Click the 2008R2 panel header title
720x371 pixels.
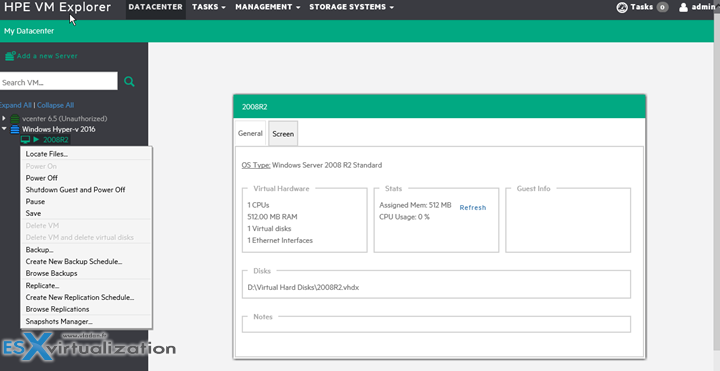(x=254, y=107)
